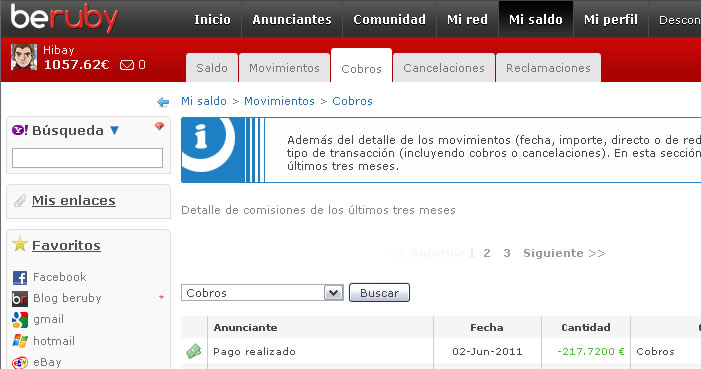Open the Mi perfil menu

click(x=611, y=19)
